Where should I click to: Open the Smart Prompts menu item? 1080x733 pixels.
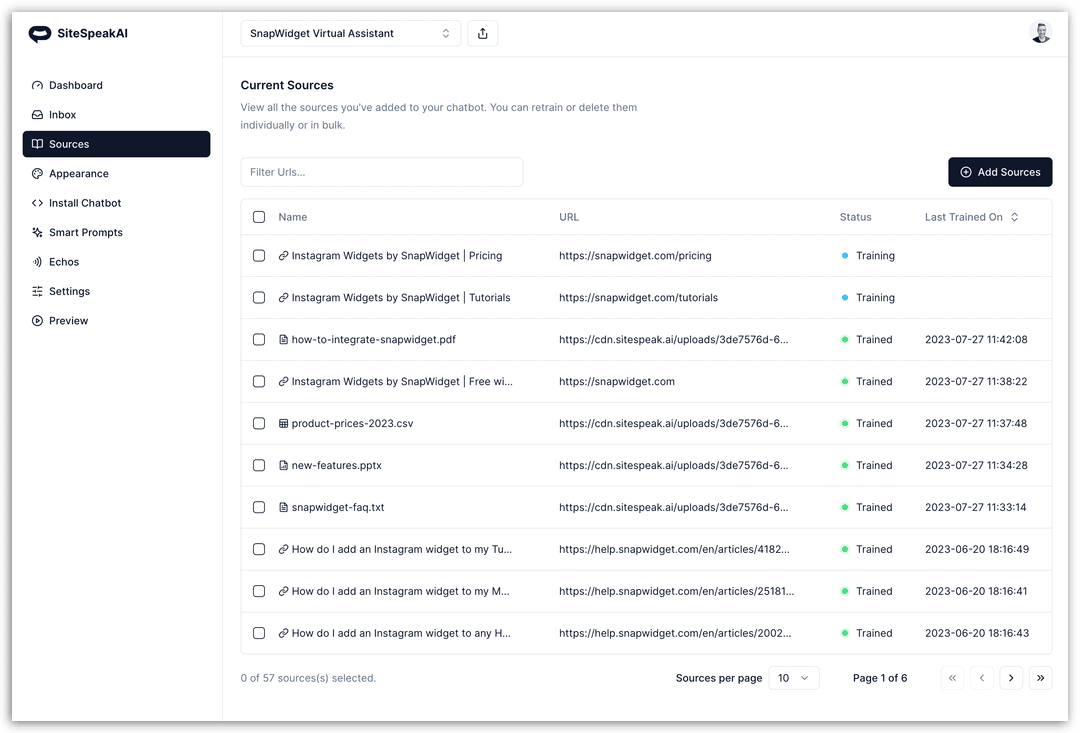click(116, 233)
